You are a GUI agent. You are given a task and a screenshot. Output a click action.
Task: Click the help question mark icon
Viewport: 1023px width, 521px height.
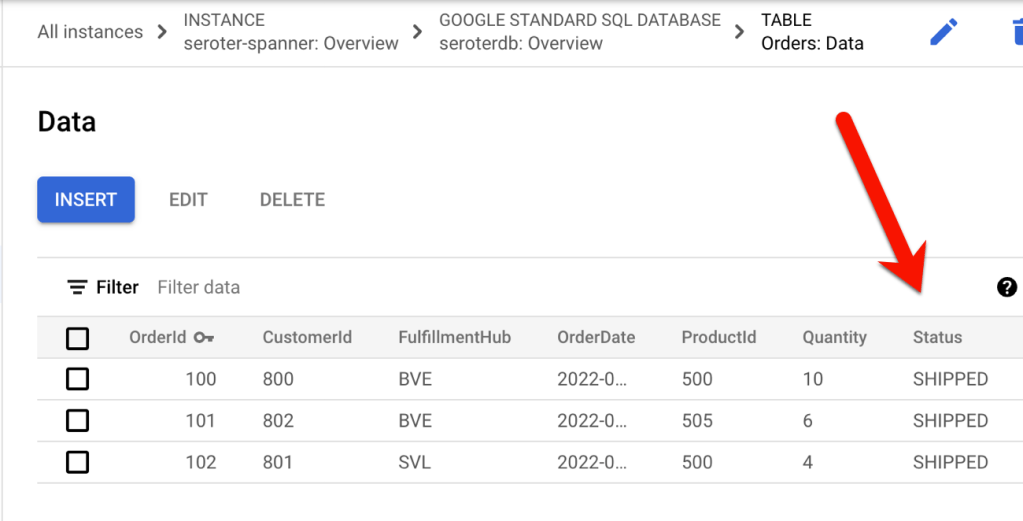pos(1006,288)
